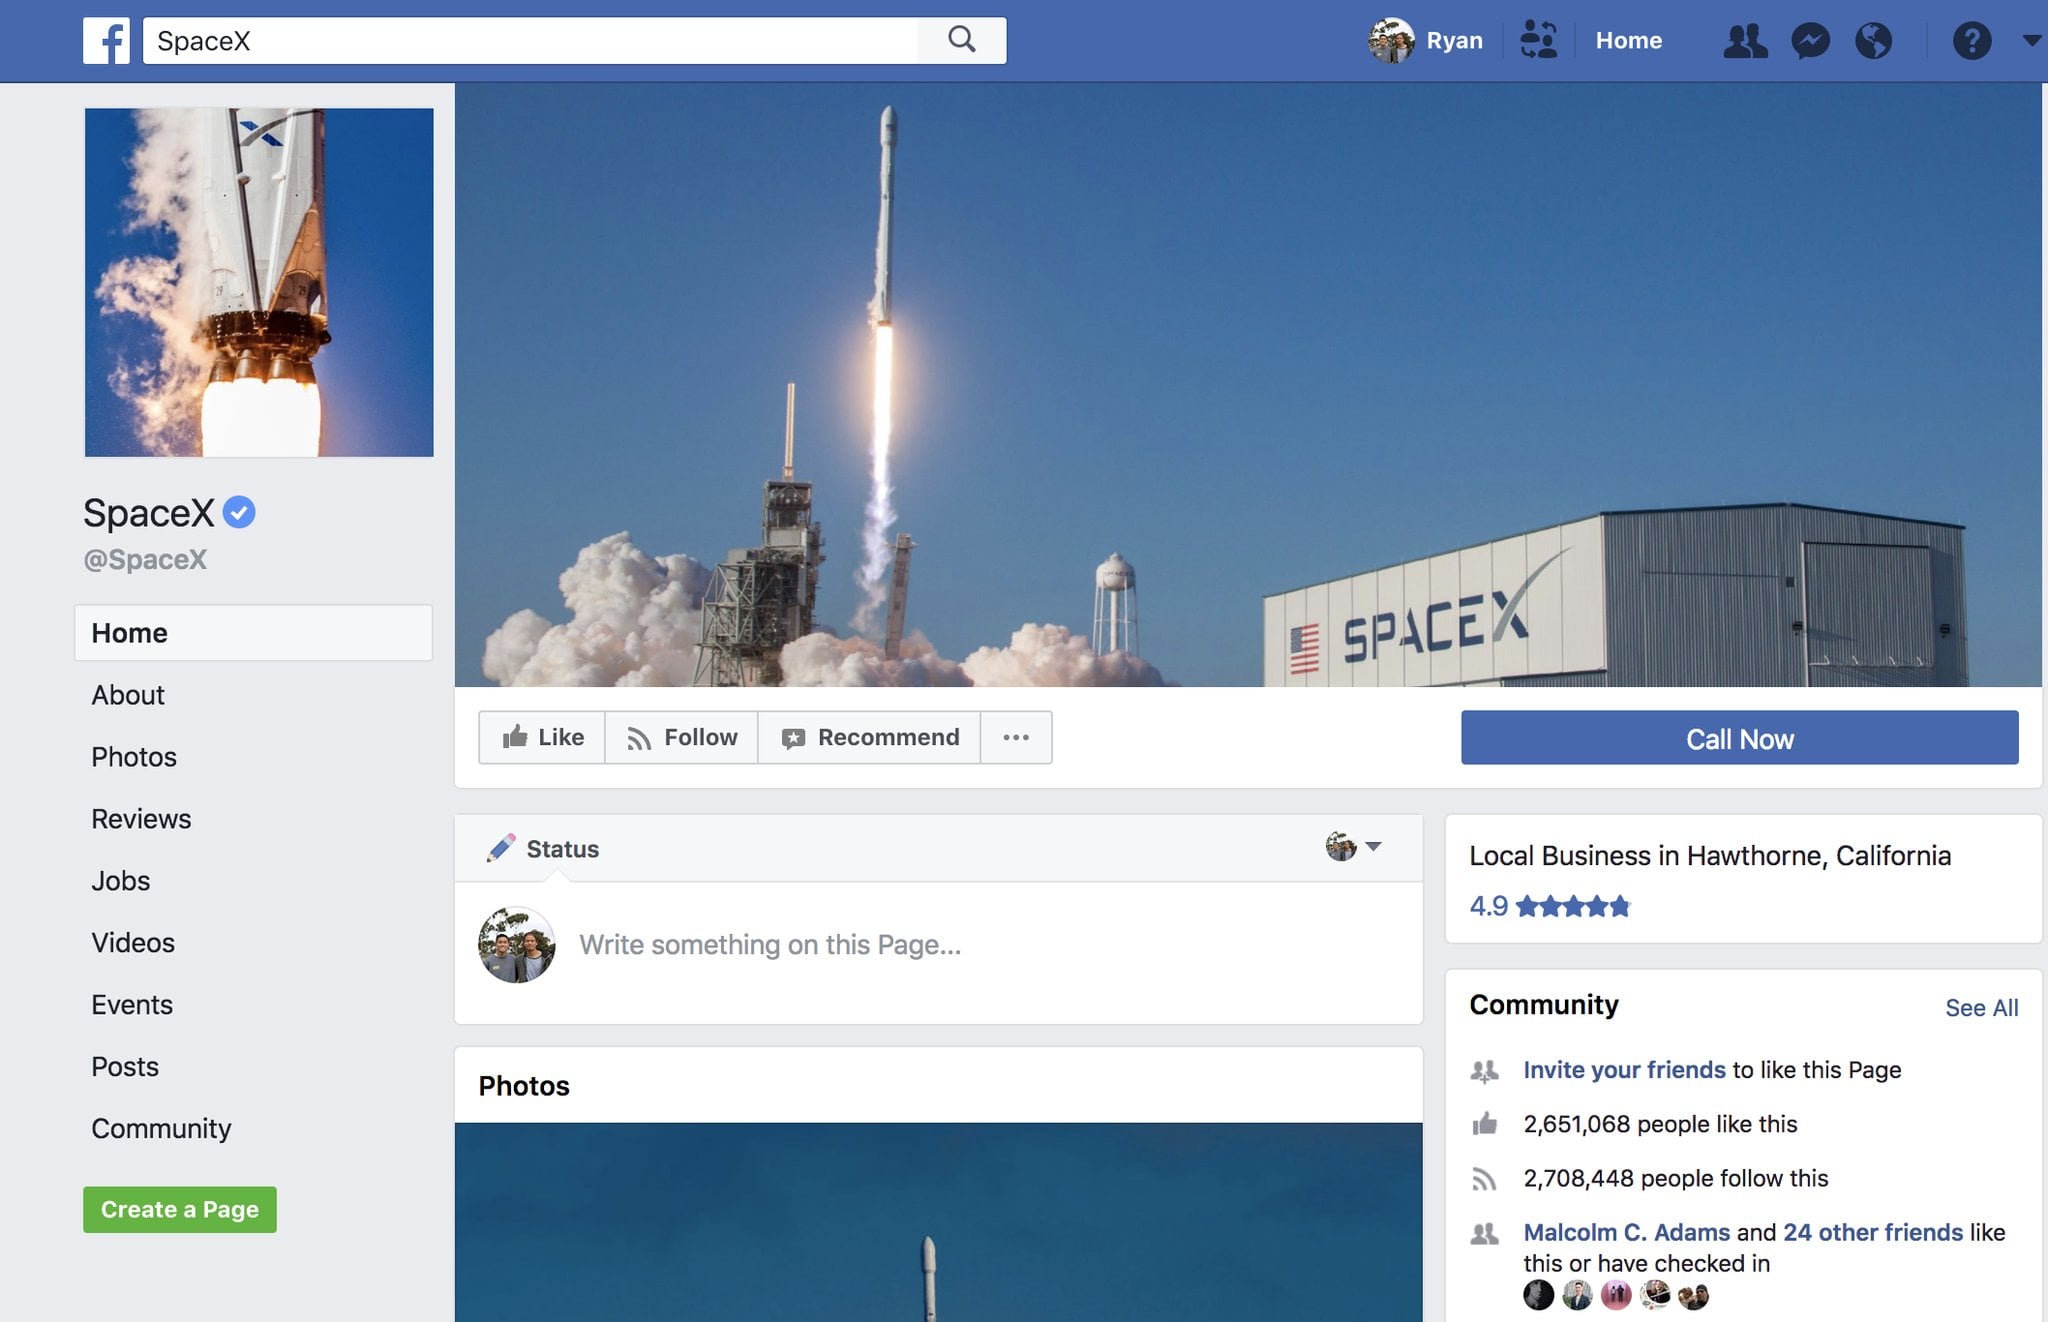Select the Videos sidebar tab

[133, 943]
